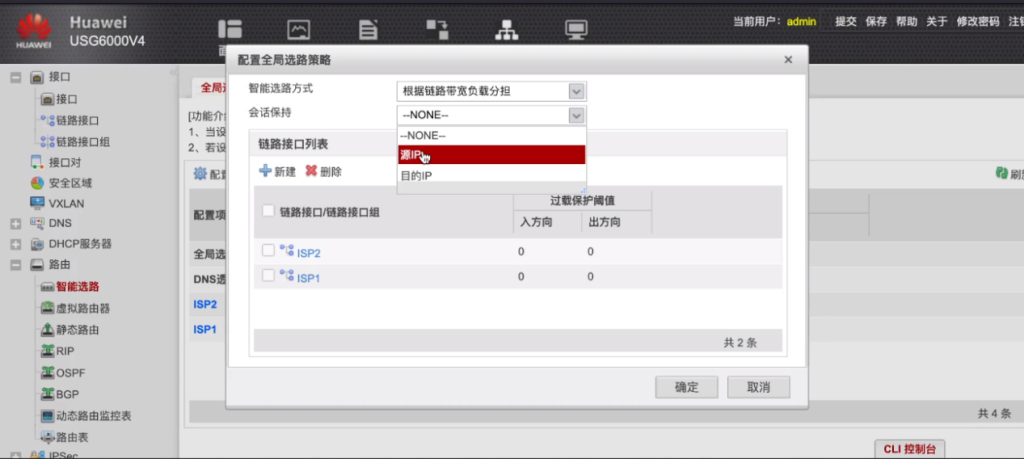Viewport: 1024px width, 459px height.
Task: Open the policy document icon in top navigation
Action: 368,29
